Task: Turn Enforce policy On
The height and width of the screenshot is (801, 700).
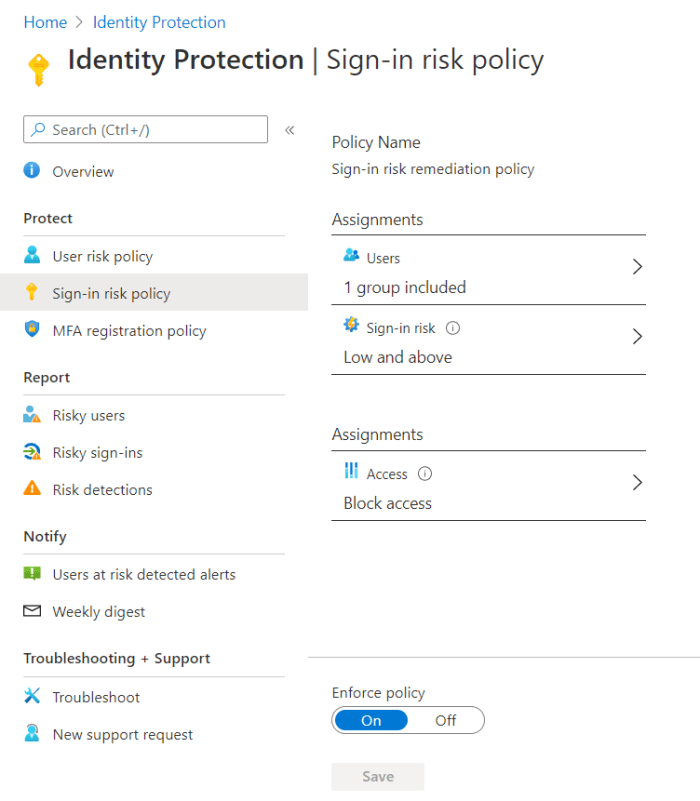Action: click(x=371, y=720)
